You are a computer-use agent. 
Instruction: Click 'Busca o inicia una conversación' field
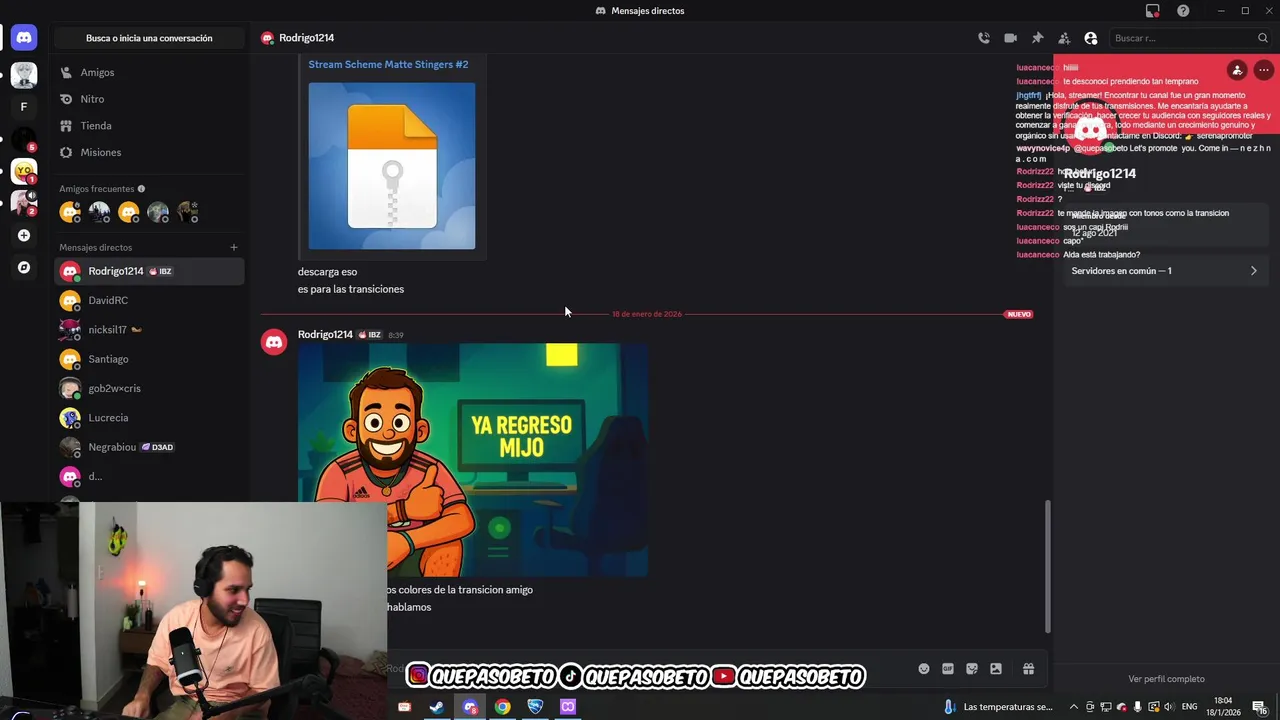(x=149, y=38)
